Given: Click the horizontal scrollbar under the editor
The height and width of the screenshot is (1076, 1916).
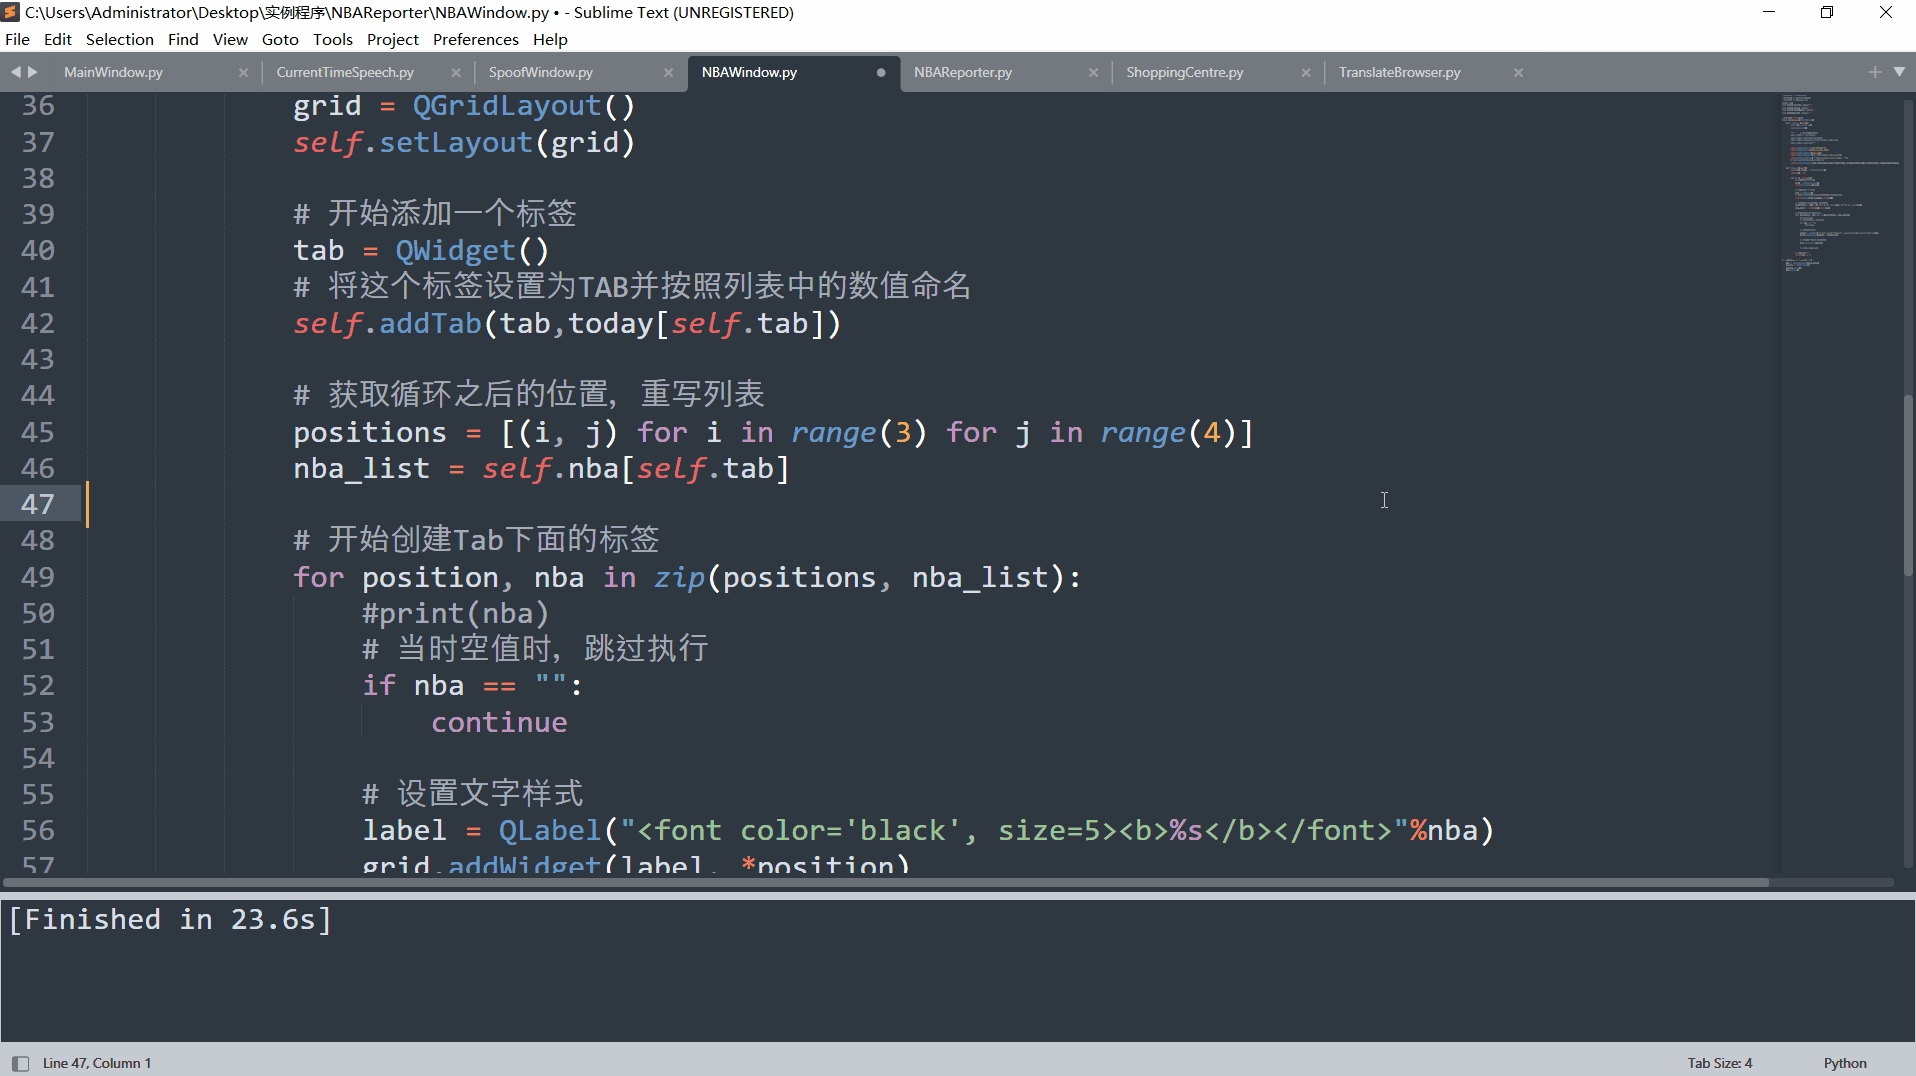Looking at the screenshot, I should (886, 883).
